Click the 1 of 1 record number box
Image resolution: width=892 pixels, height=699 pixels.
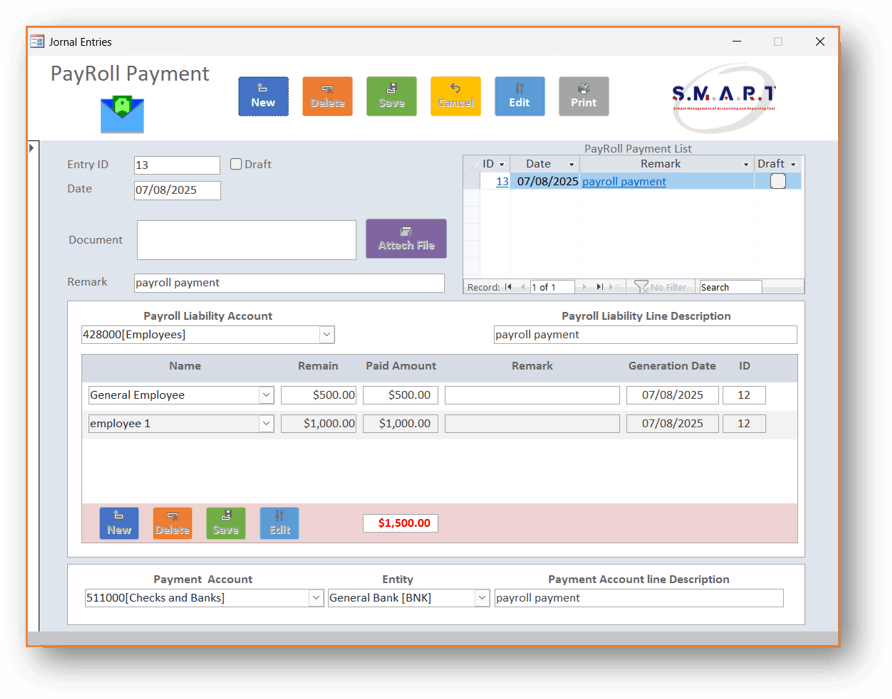(x=552, y=287)
